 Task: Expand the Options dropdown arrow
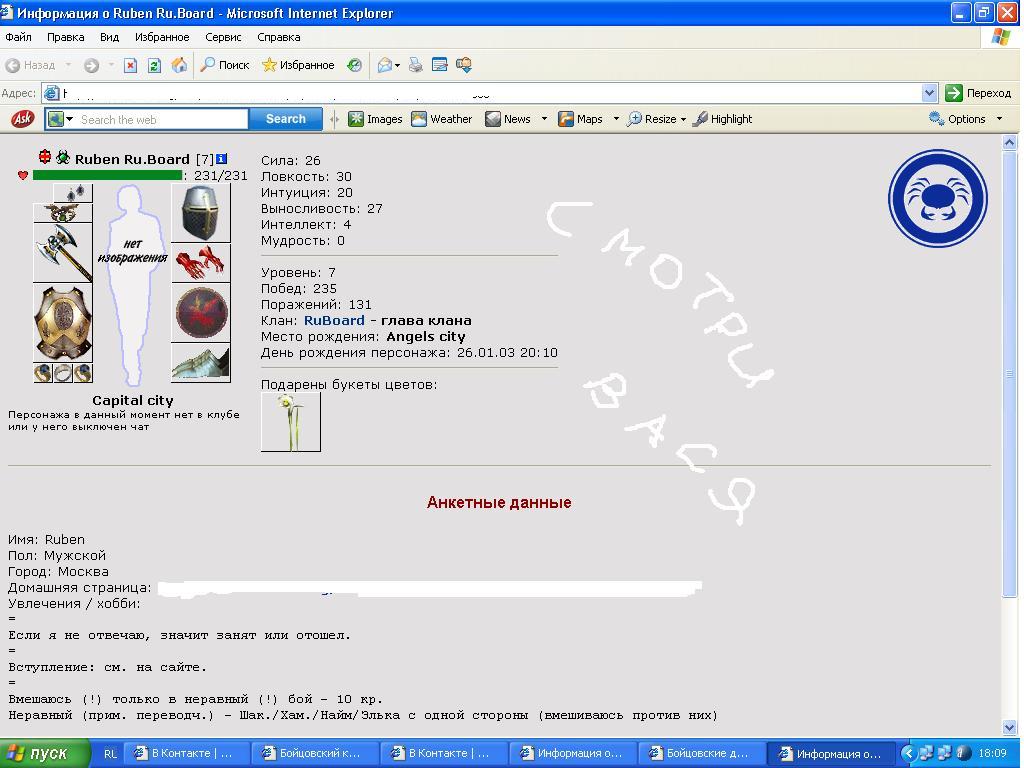[999, 119]
